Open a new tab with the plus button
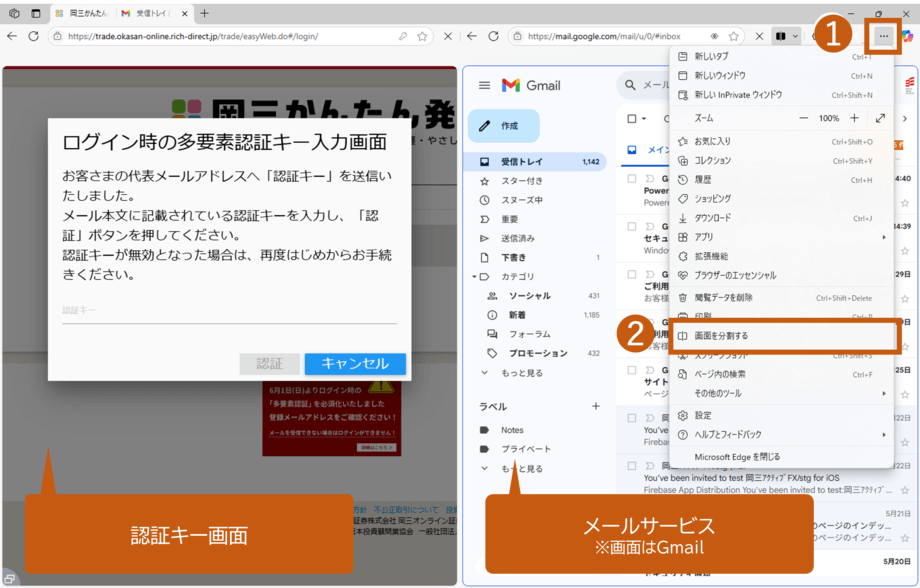 coord(204,13)
